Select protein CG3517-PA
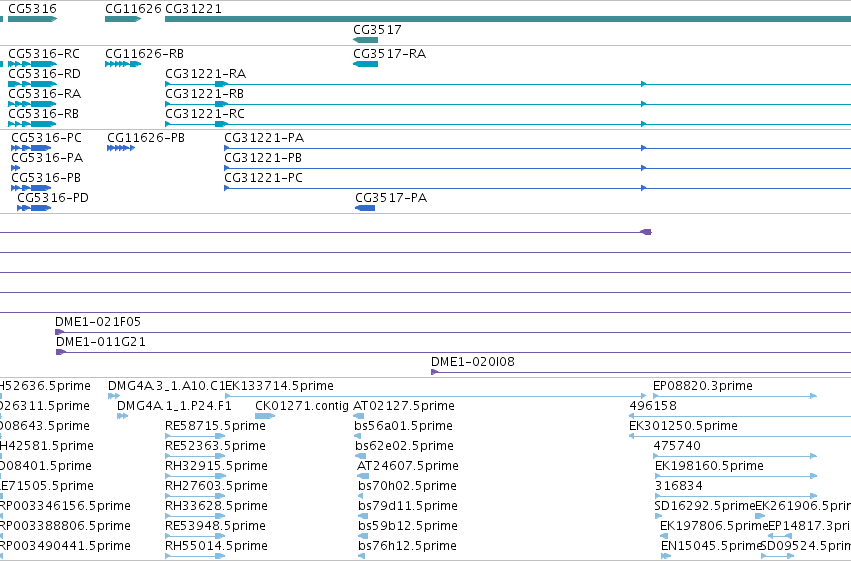Viewport: 851px width, 561px height. [391, 198]
